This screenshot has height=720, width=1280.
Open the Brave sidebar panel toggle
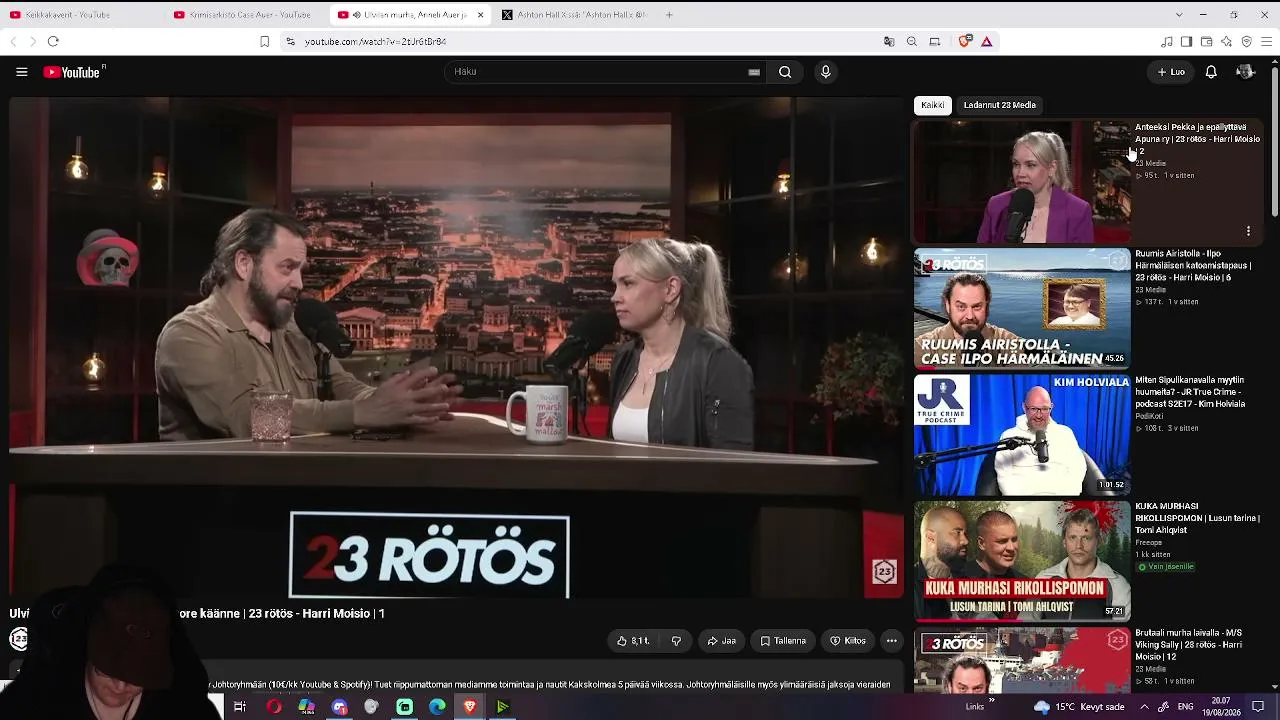click(x=1186, y=41)
